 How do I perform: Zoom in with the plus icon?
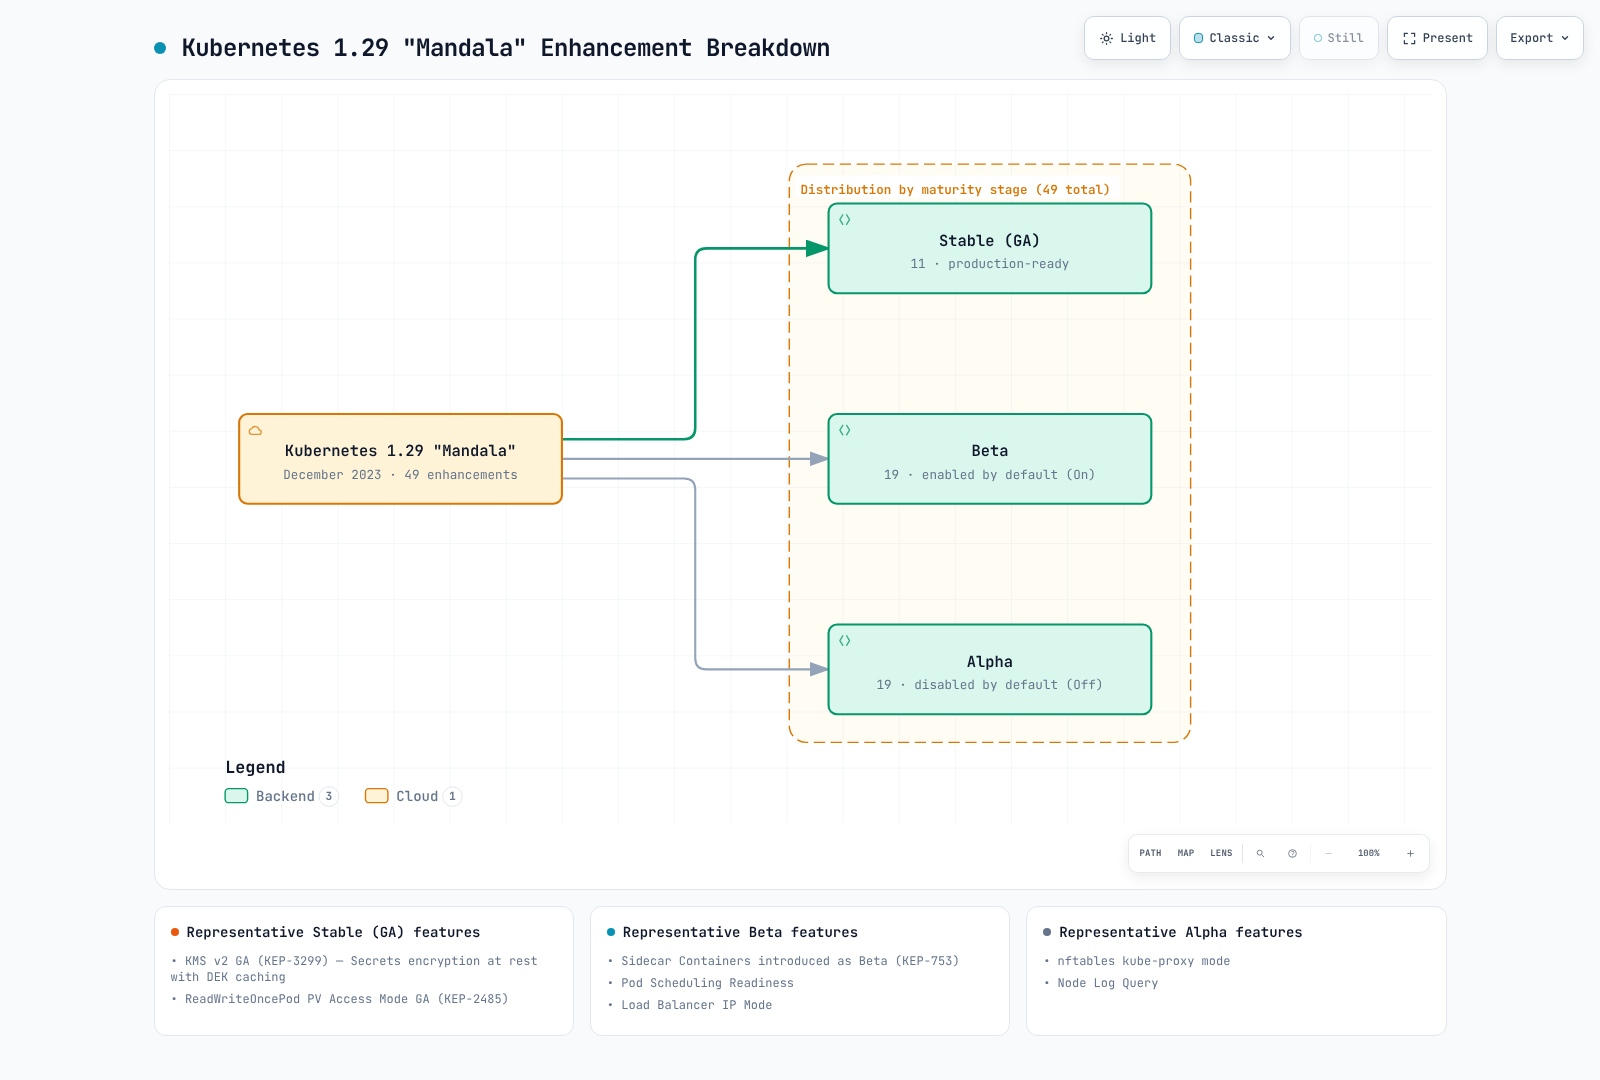[1410, 854]
